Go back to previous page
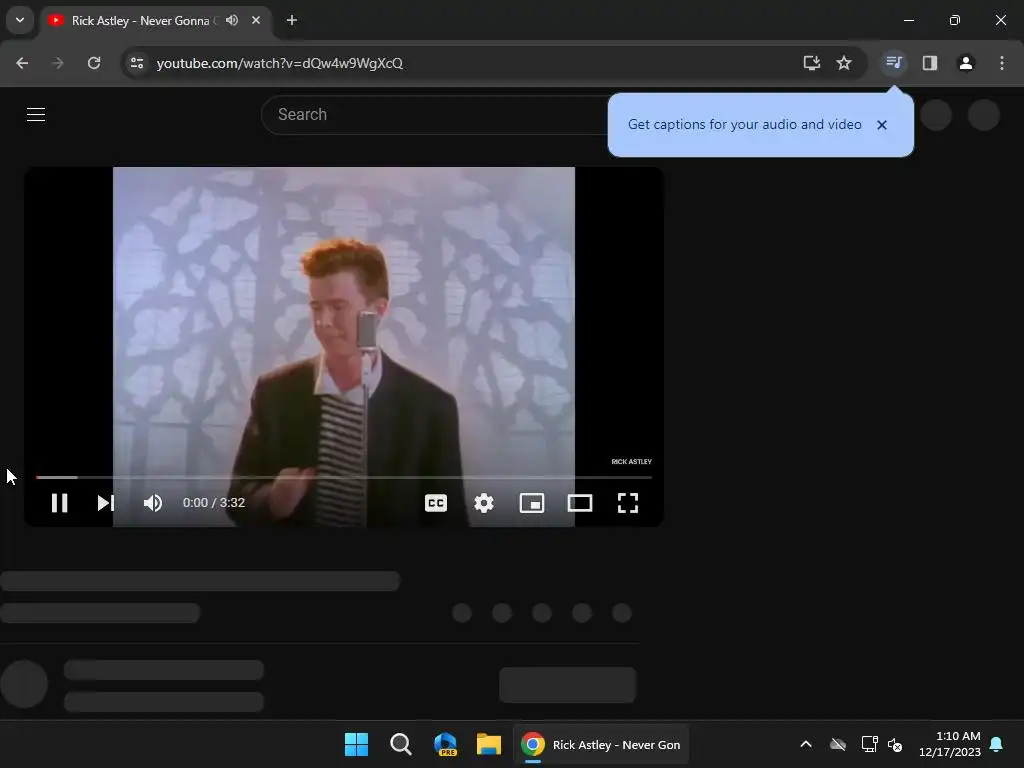Screen dimensions: 1024x768 (22, 63)
